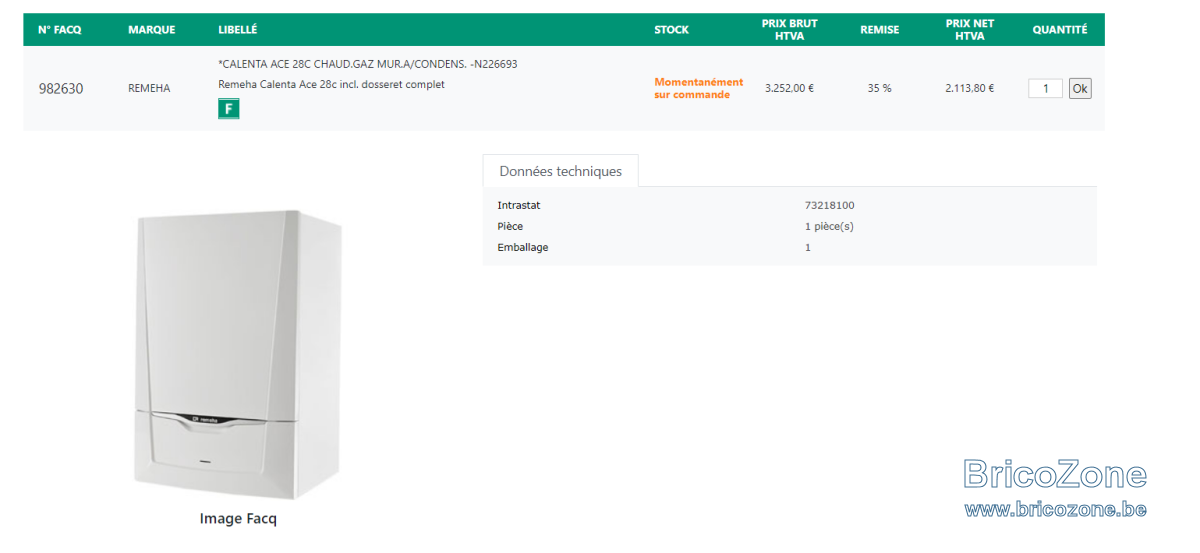This screenshot has height=553, width=1200.
Task: Click the REMISE column header
Action: click(x=879, y=30)
